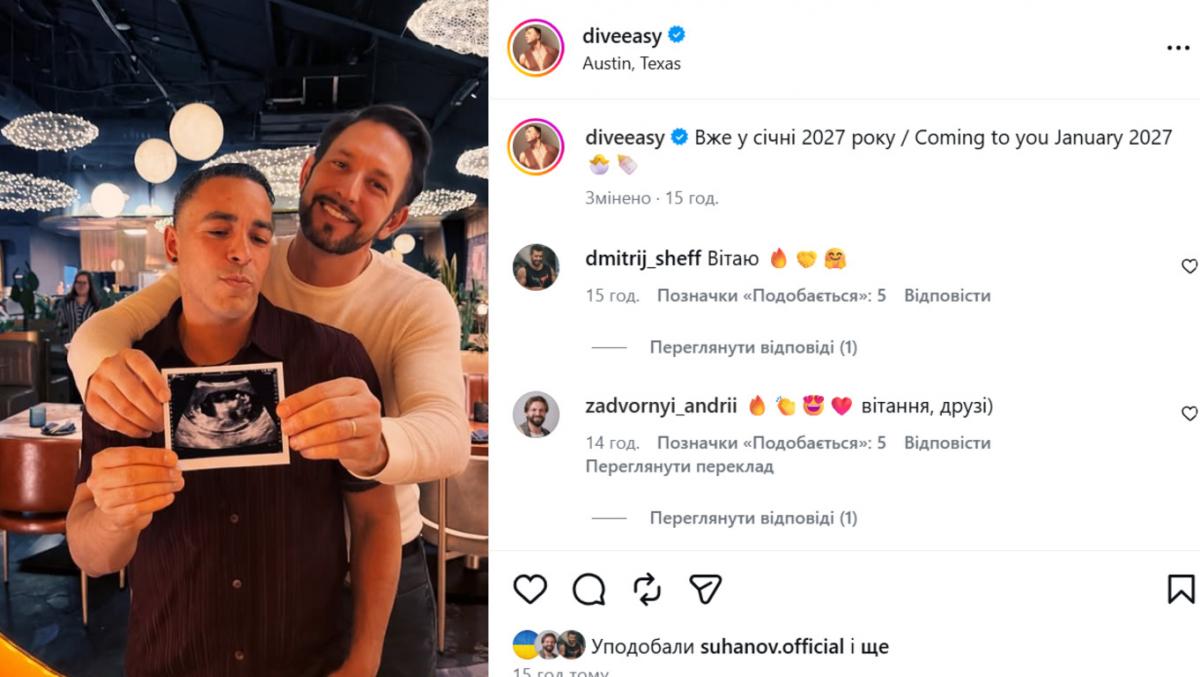Click the ultrasound couple photo

pyautogui.click(x=244, y=338)
